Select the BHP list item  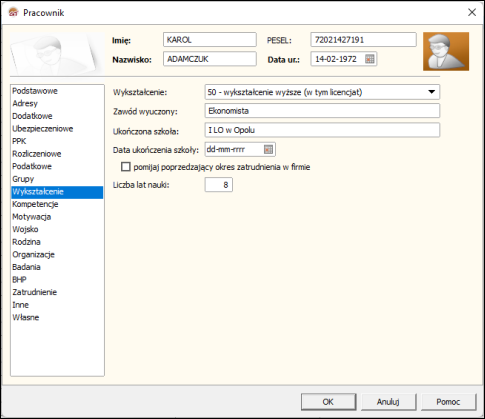(x=19, y=280)
